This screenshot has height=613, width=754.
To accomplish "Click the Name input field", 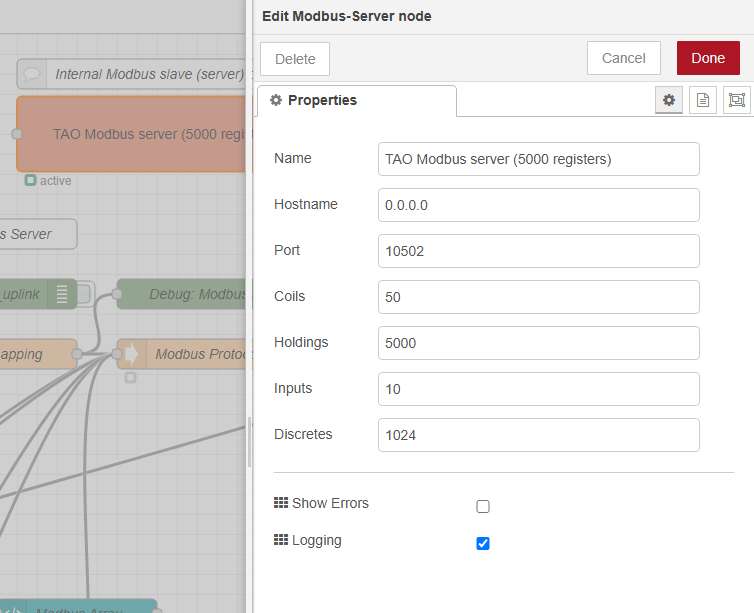I will click(x=538, y=159).
